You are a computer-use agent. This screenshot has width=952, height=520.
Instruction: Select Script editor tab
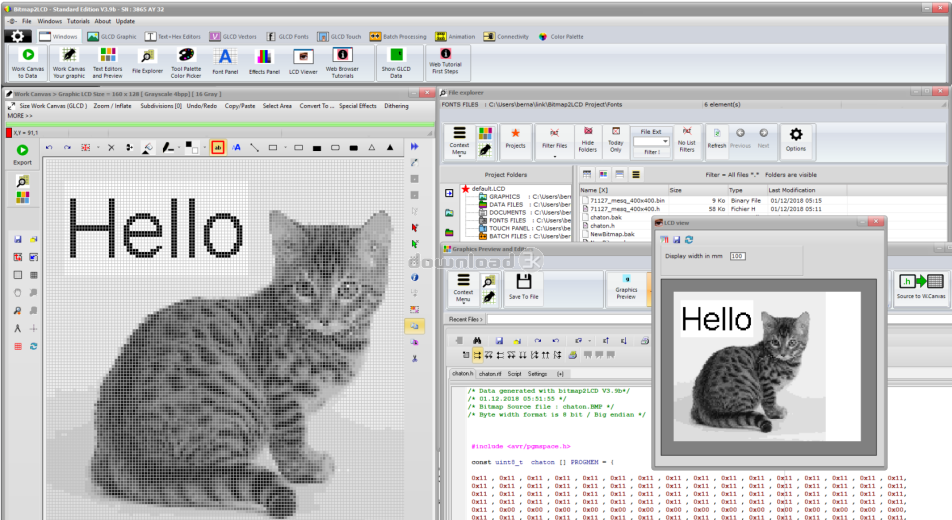click(x=514, y=374)
